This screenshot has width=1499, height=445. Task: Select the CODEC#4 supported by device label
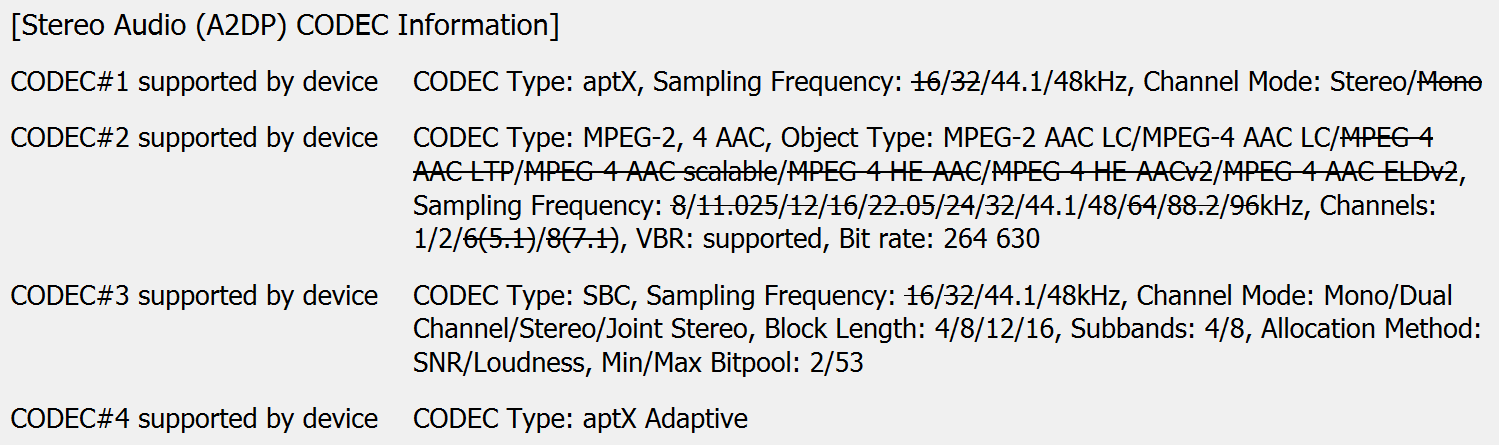[x=194, y=417]
